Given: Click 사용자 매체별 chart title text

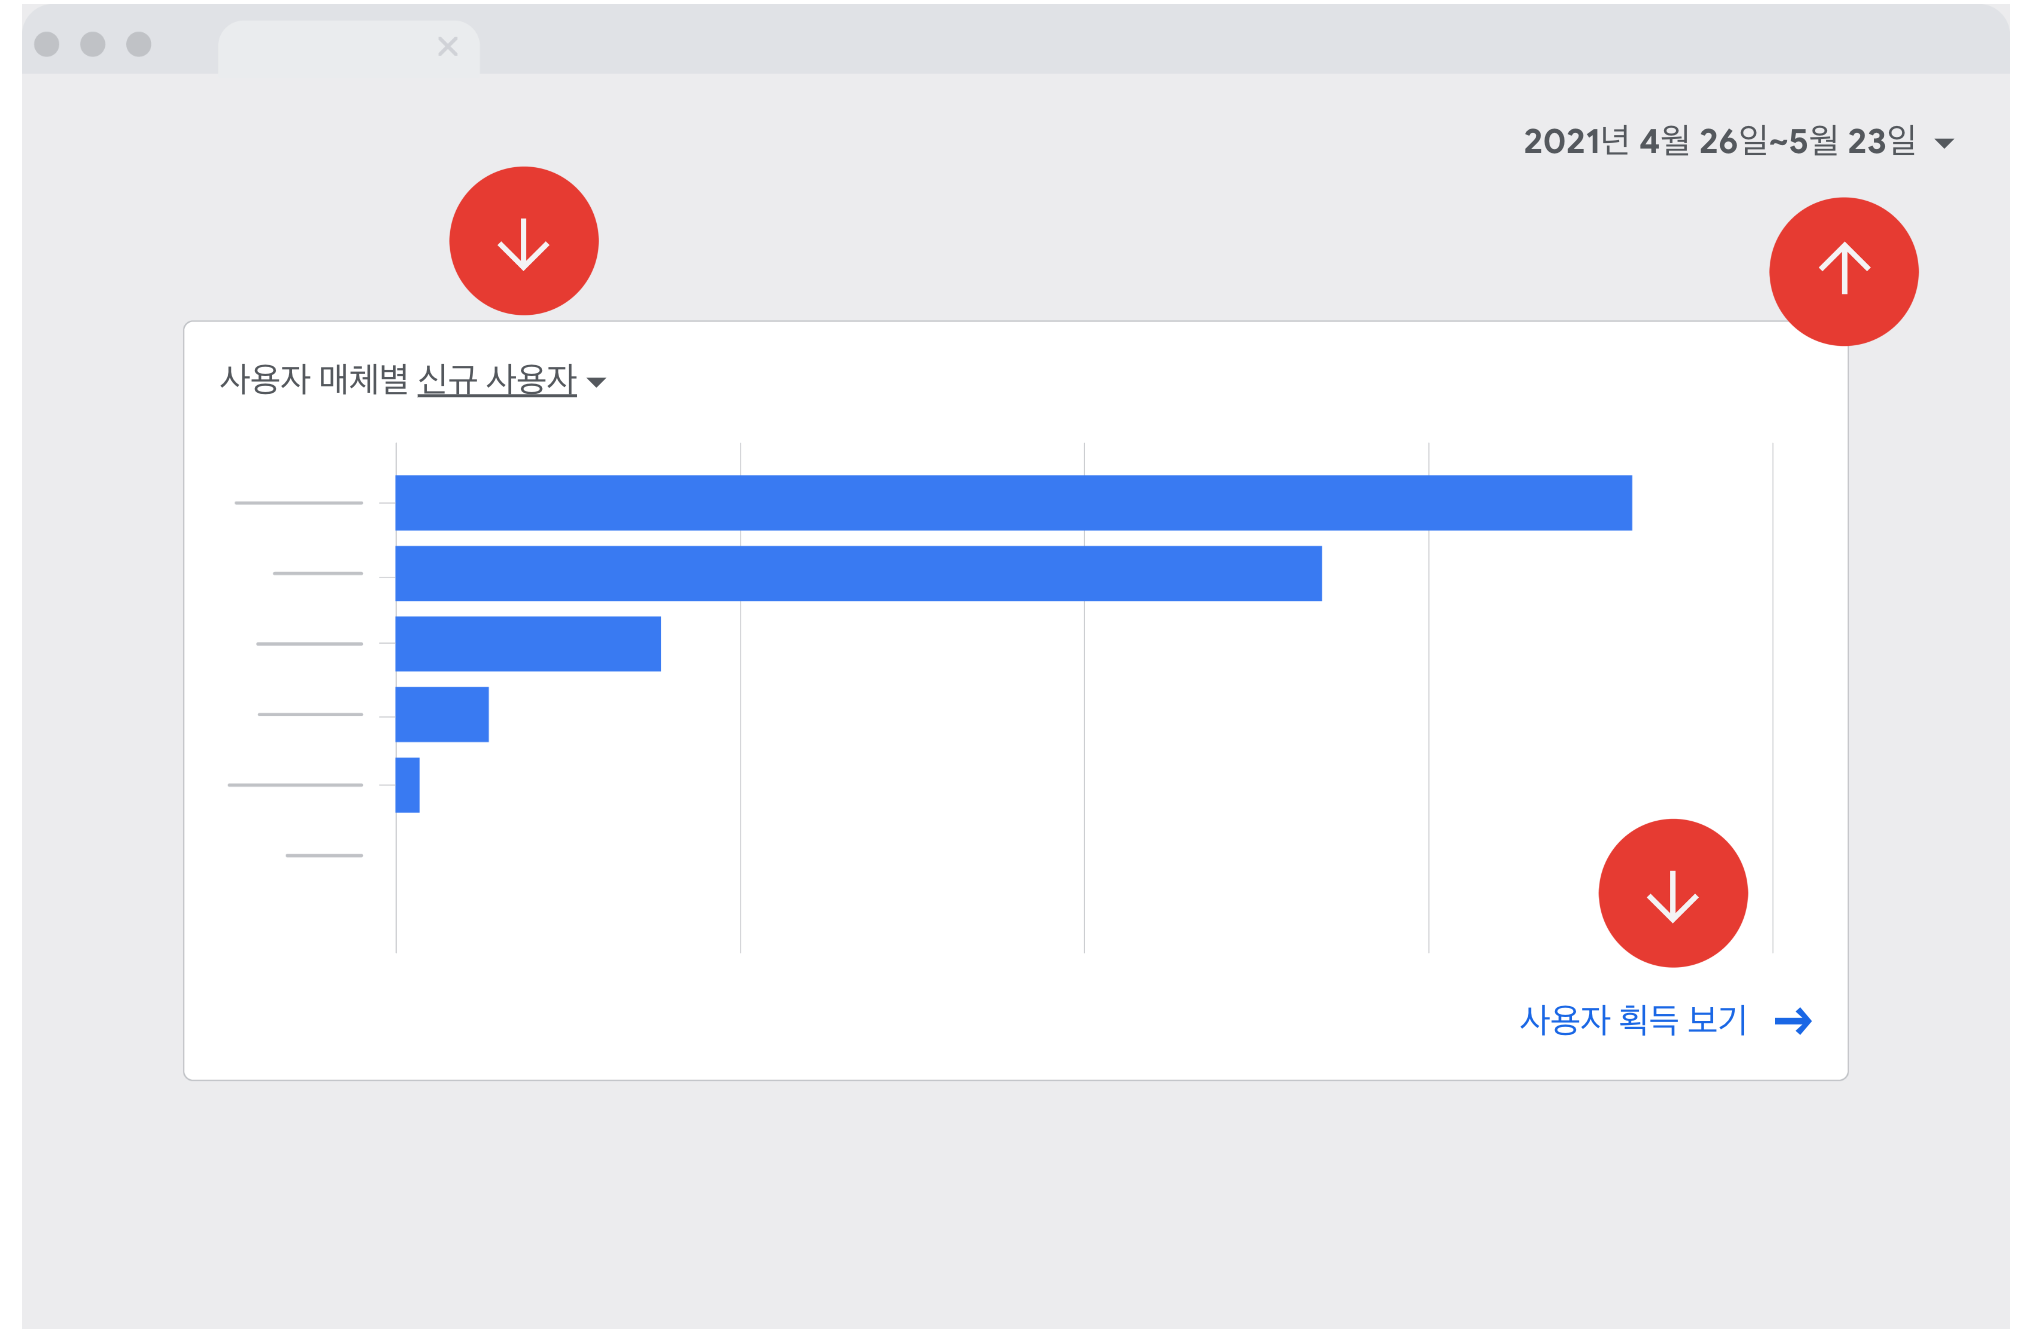Looking at the screenshot, I should (313, 380).
